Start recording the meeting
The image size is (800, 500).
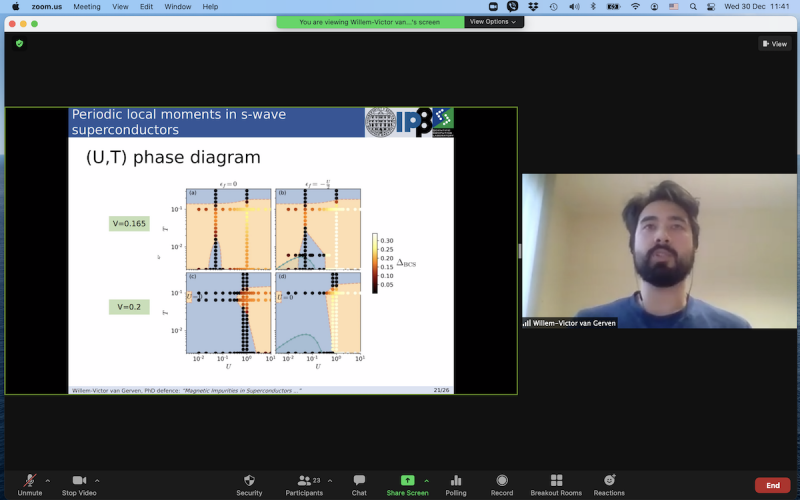[x=502, y=481]
